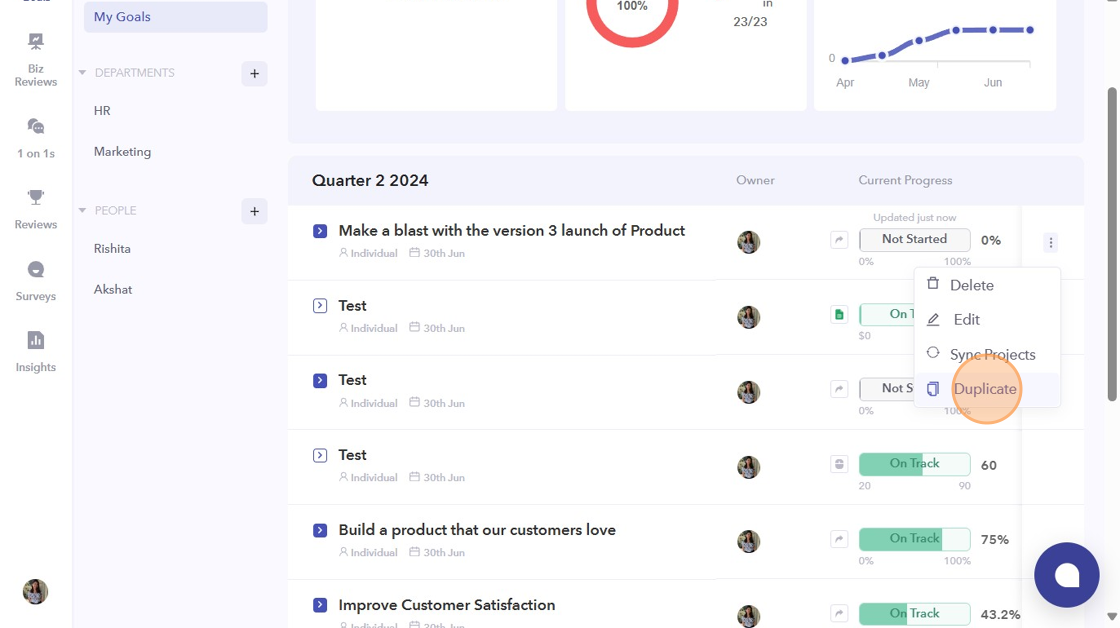Click the 75% progress value
1120x628 pixels.
(994, 540)
